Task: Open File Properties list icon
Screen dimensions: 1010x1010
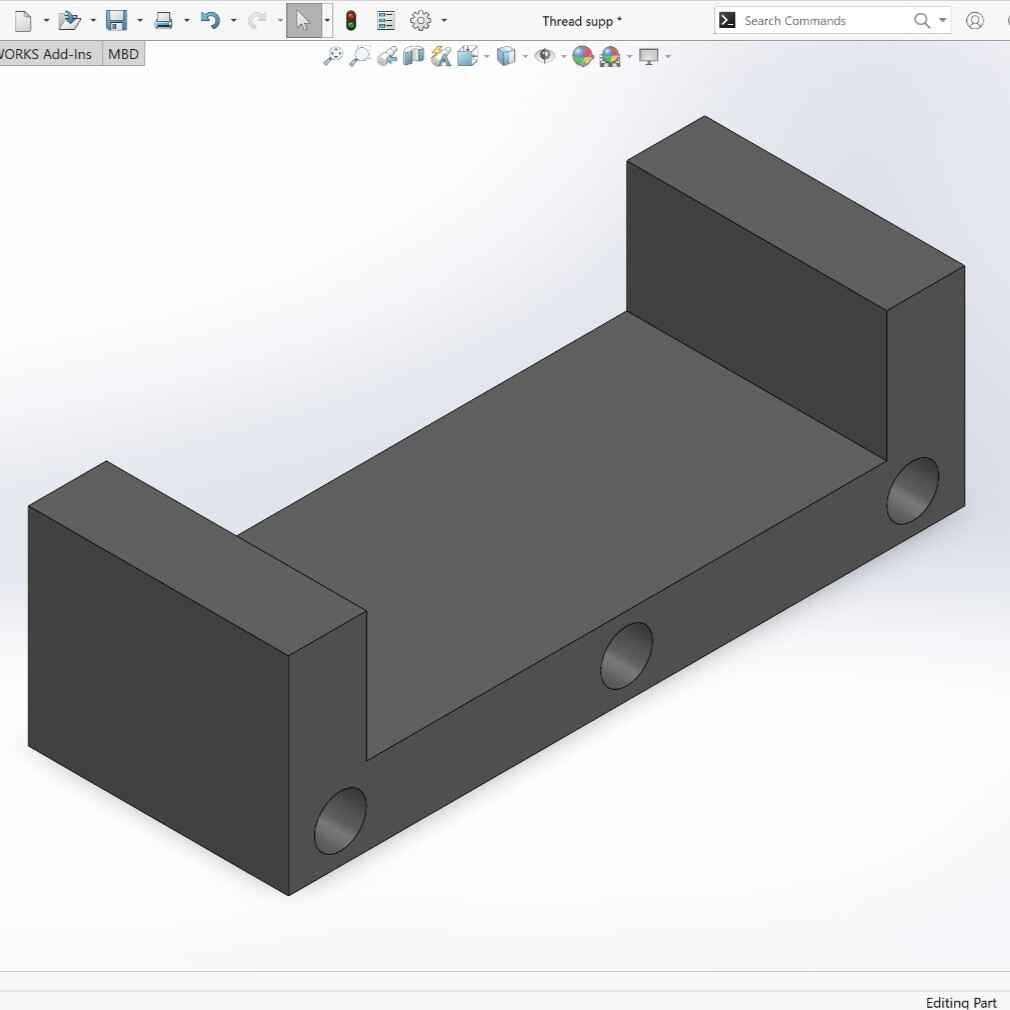Action: (386, 21)
